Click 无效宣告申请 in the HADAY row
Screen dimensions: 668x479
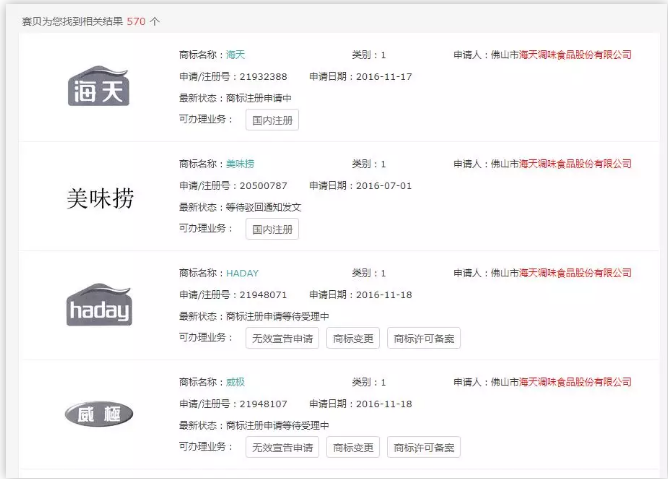tap(282, 338)
